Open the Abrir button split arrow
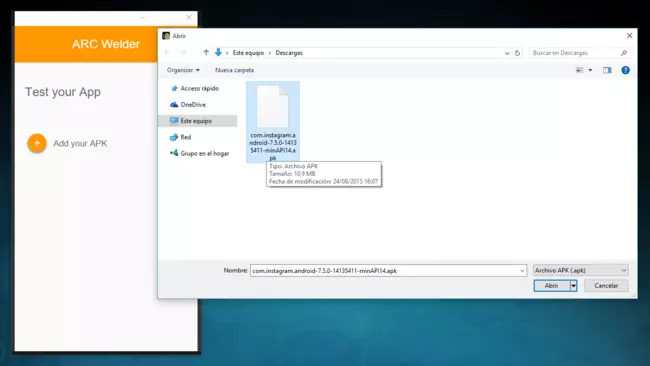The width and height of the screenshot is (650, 366). (x=573, y=286)
